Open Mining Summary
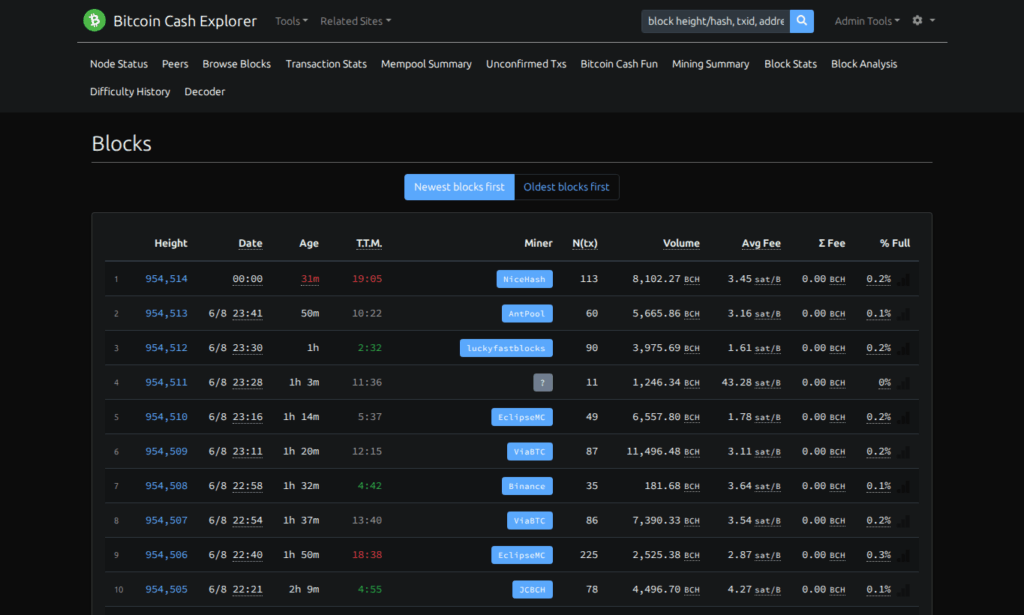Viewport: 1024px width, 615px height. pos(711,64)
